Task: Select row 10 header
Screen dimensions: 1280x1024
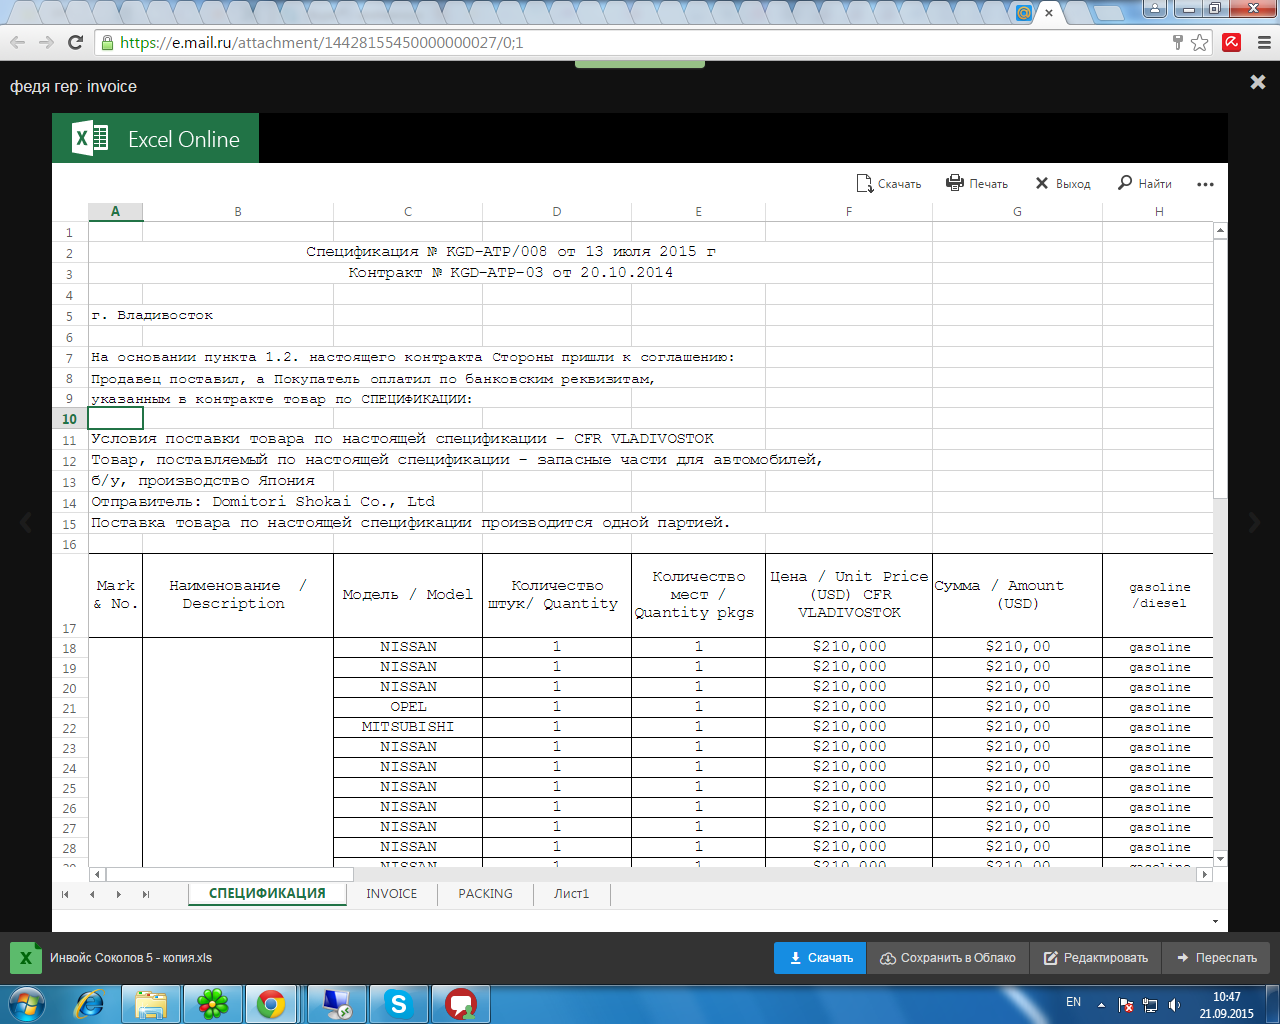Action: coord(69,419)
